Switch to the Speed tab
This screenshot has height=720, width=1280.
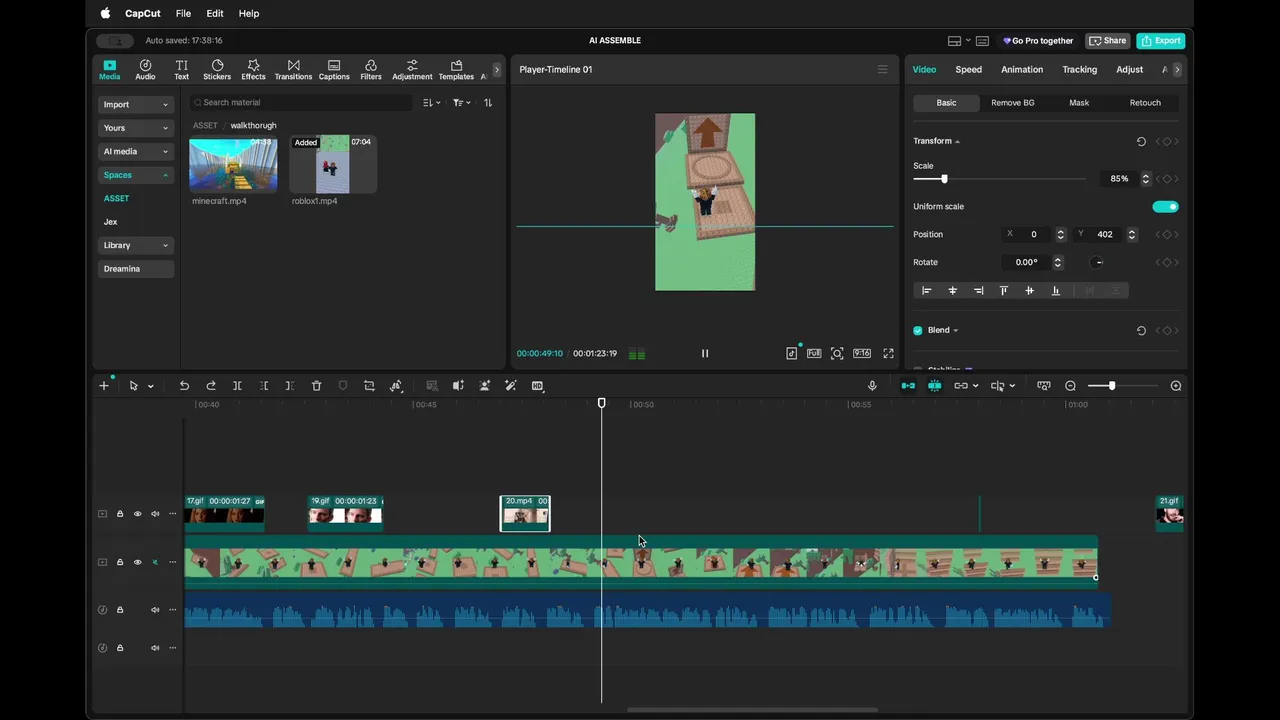(968, 70)
